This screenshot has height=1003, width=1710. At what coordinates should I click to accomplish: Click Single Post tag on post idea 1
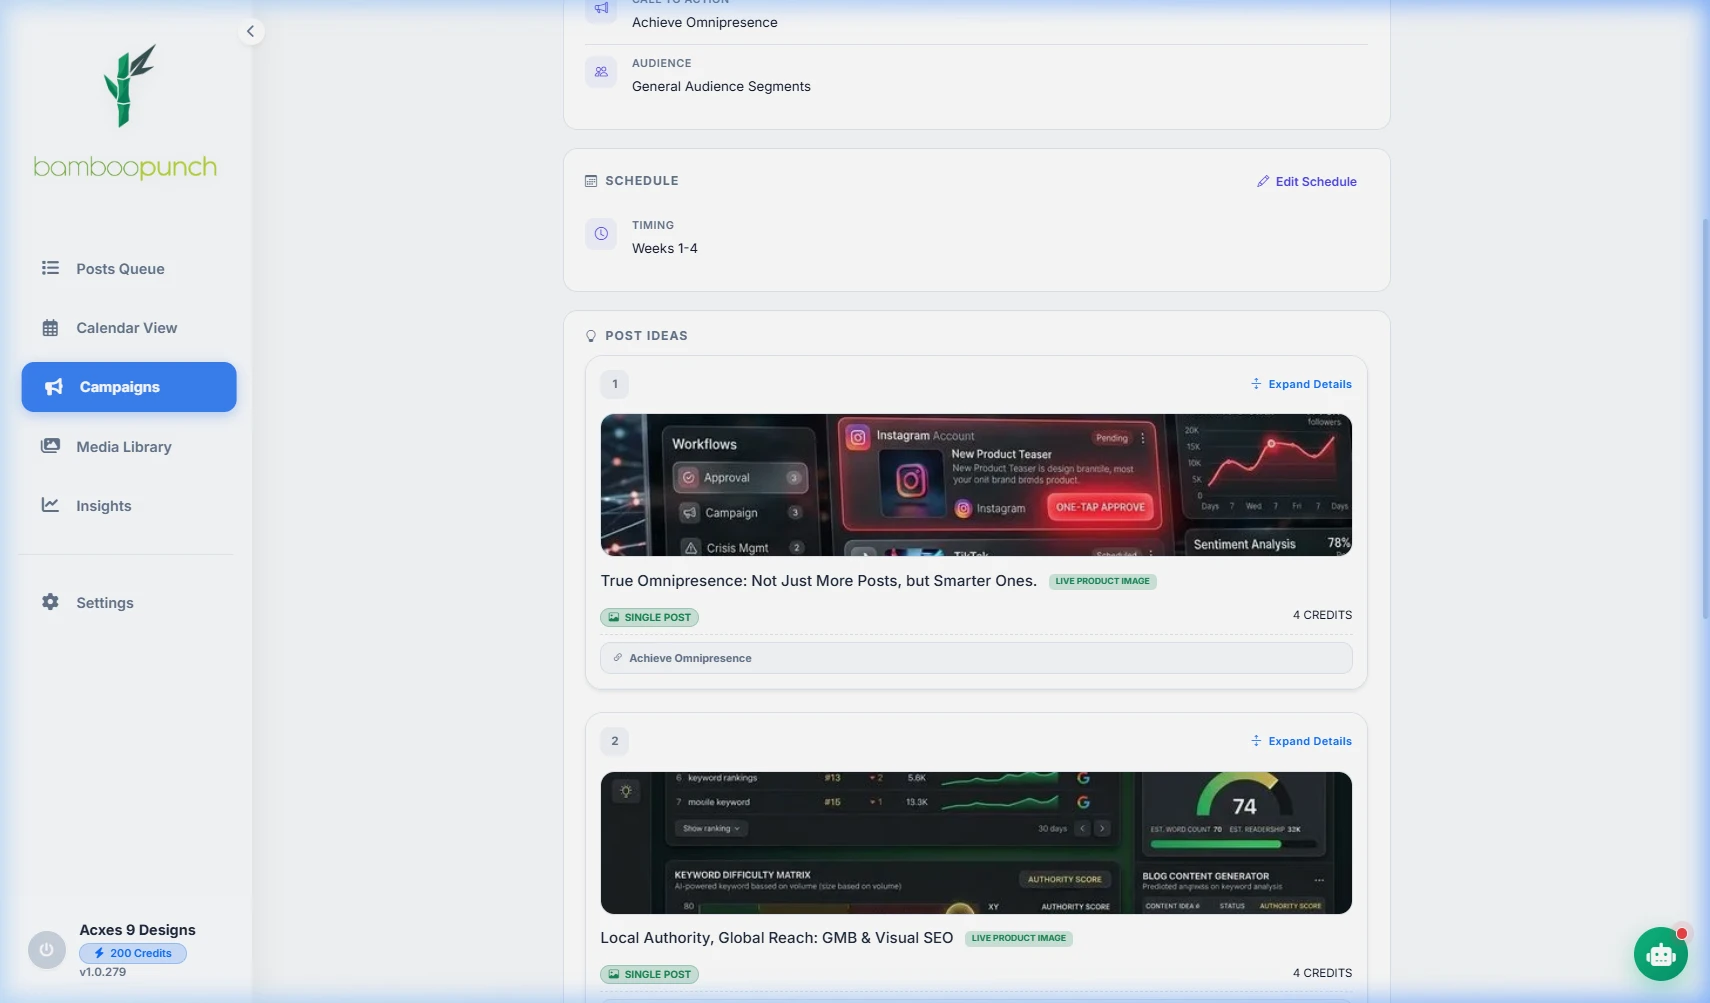click(649, 617)
